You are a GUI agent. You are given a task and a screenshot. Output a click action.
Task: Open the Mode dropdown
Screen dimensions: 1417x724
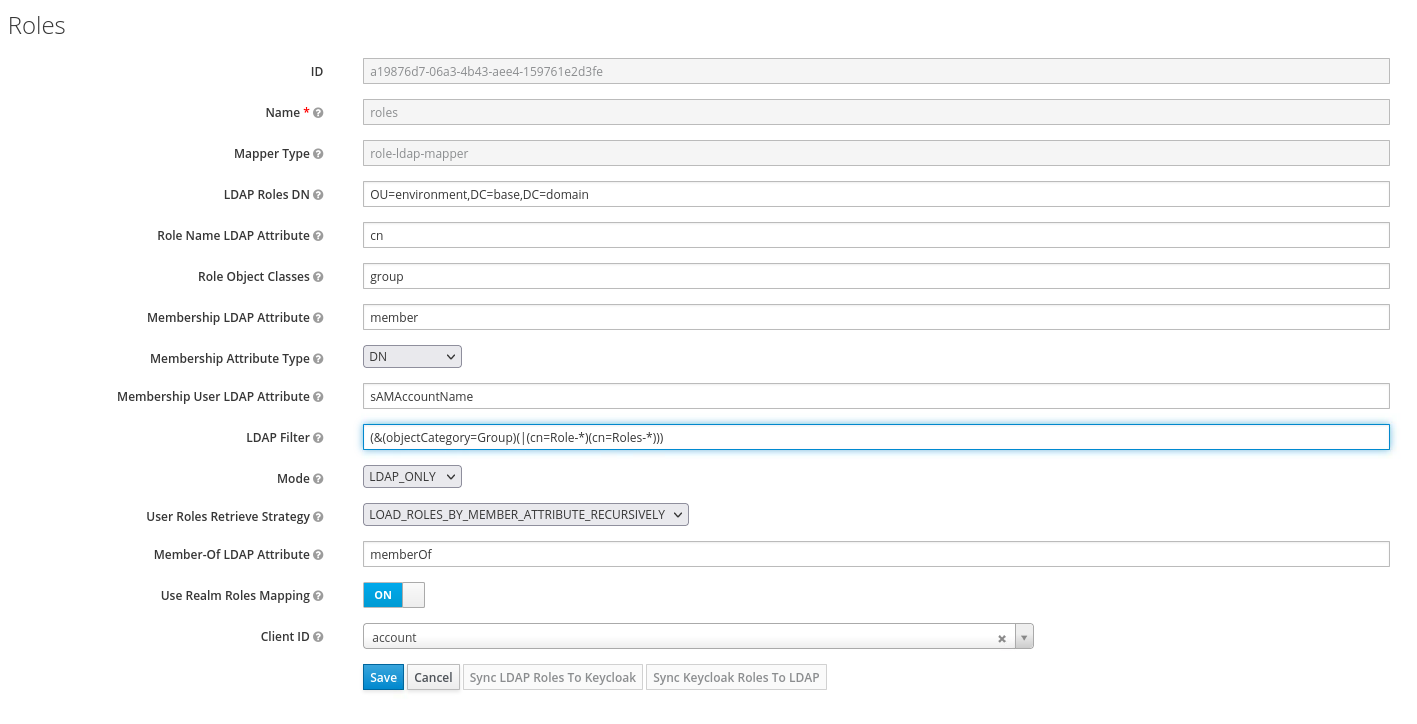coord(412,477)
